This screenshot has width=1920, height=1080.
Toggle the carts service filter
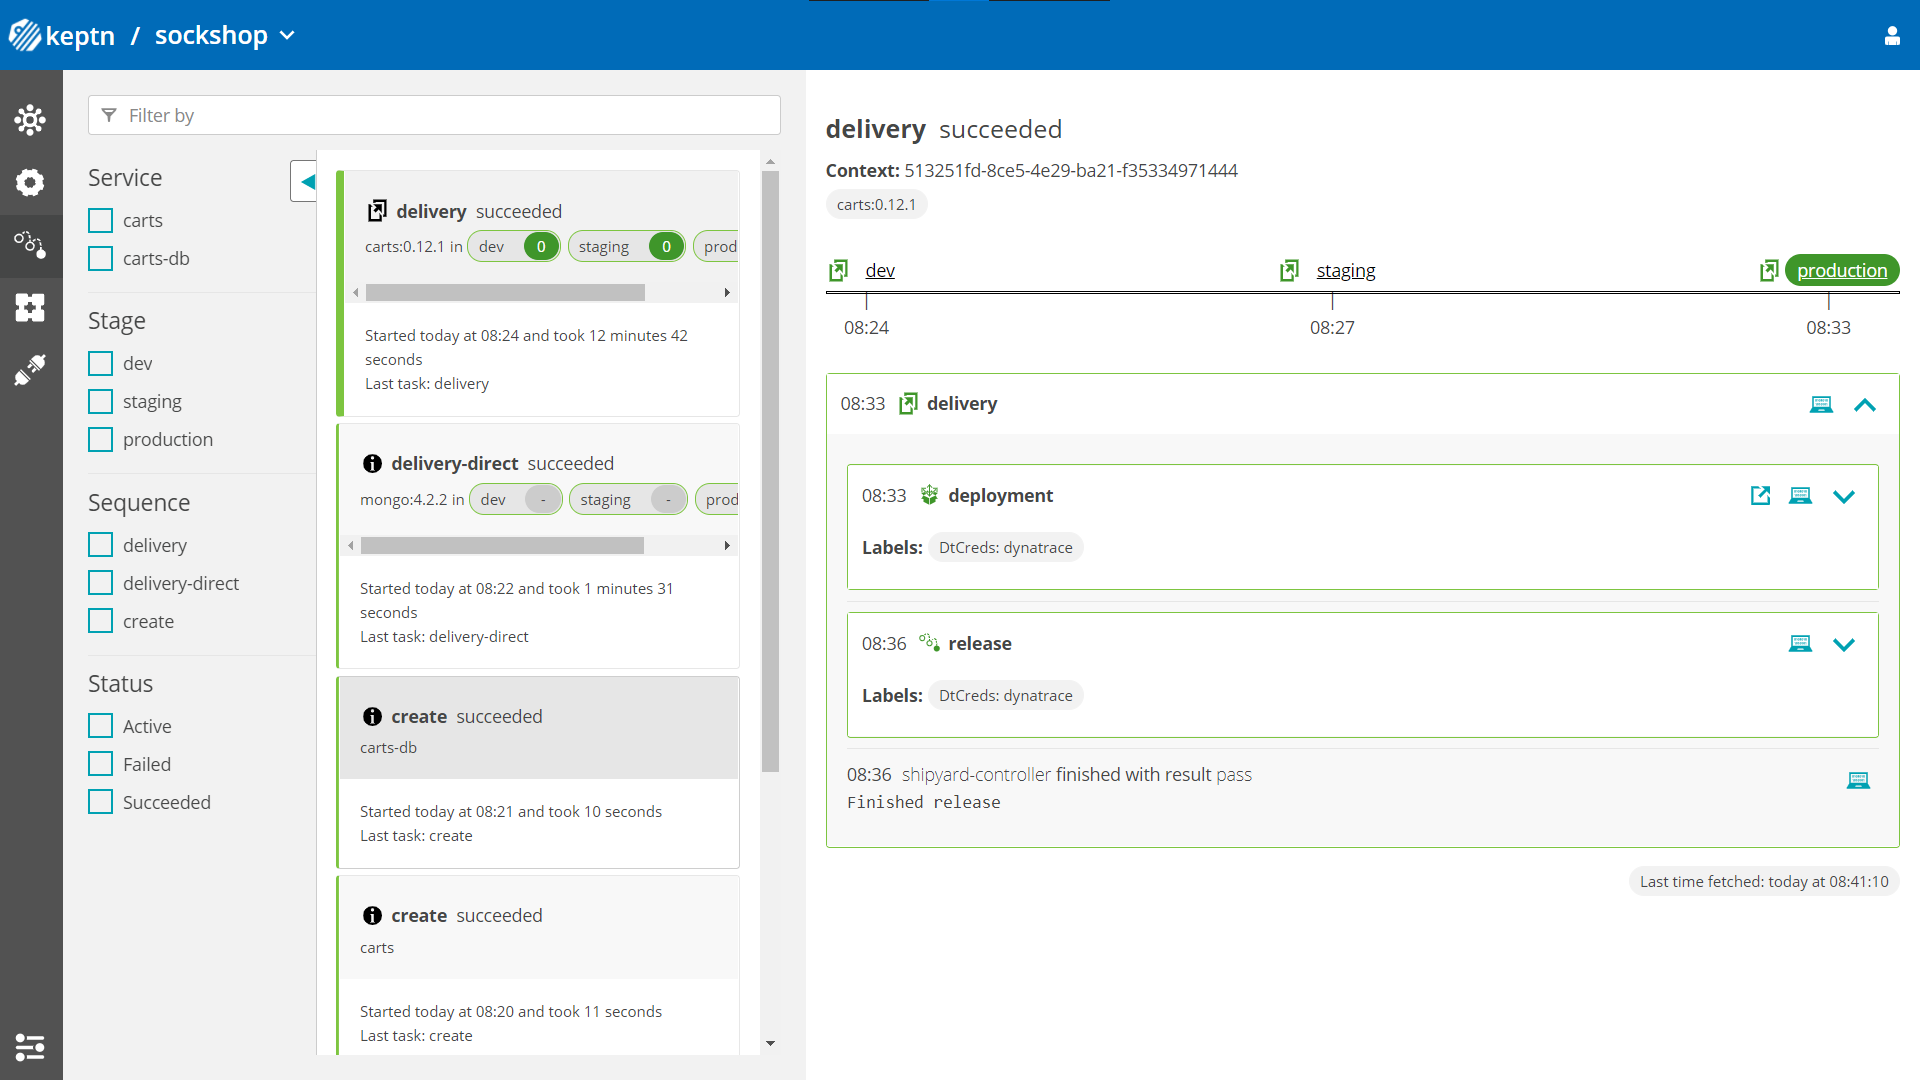click(101, 220)
